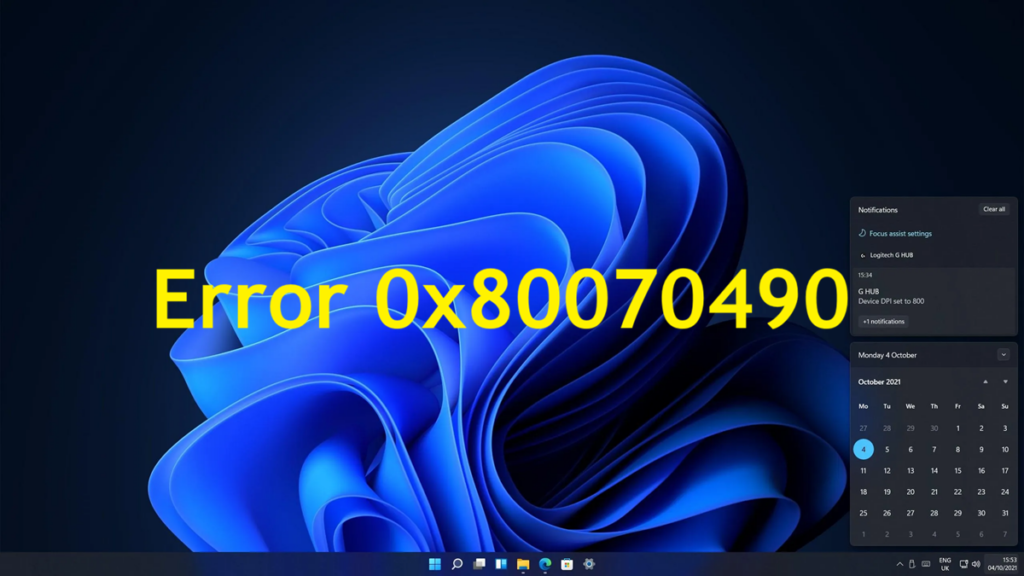Viewport: 1024px width, 576px height.
Task: Open the Start menu
Action: [x=435, y=563]
